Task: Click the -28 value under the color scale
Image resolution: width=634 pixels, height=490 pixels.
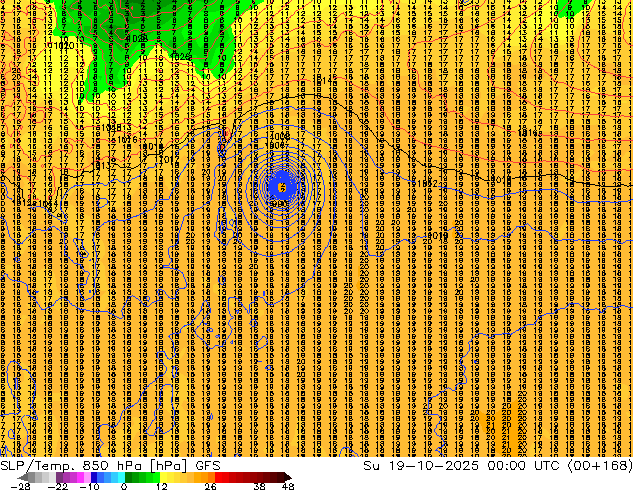Action: pyautogui.click(x=20, y=486)
